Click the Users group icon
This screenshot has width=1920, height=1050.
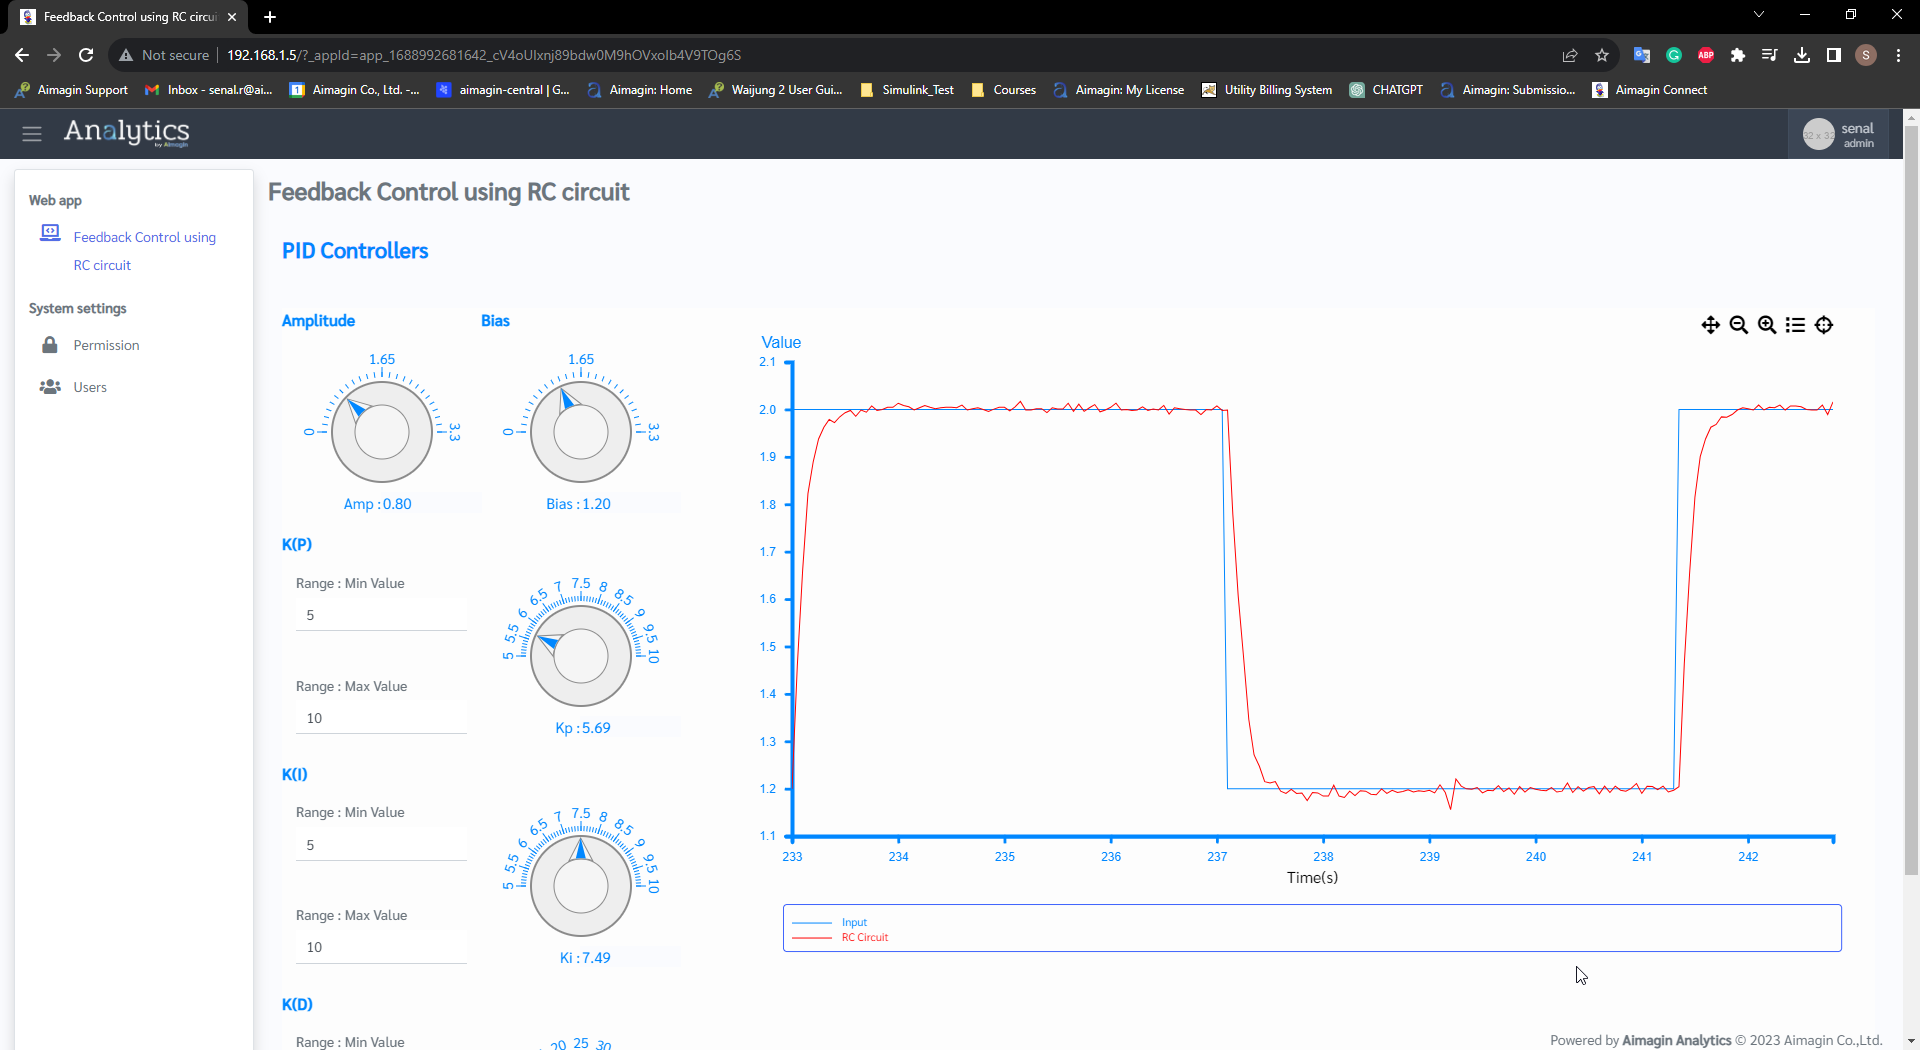[x=50, y=387]
